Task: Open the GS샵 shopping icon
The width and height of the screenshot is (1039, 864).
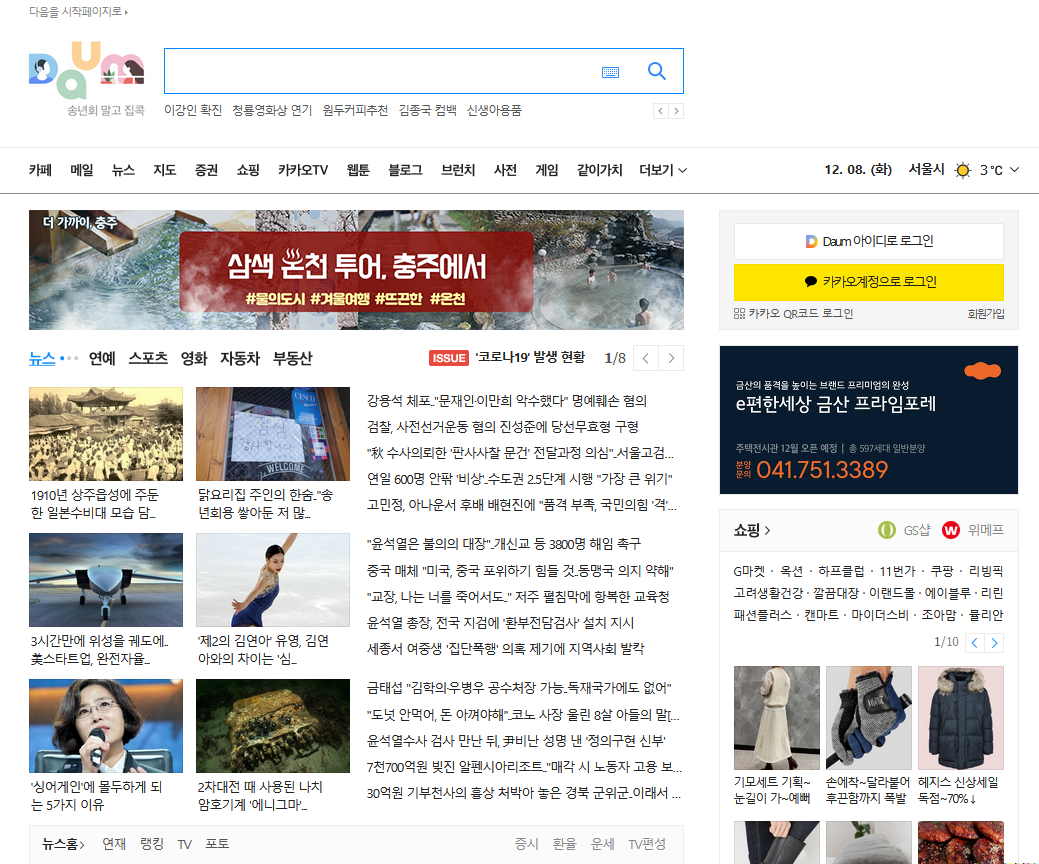Action: point(886,530)
